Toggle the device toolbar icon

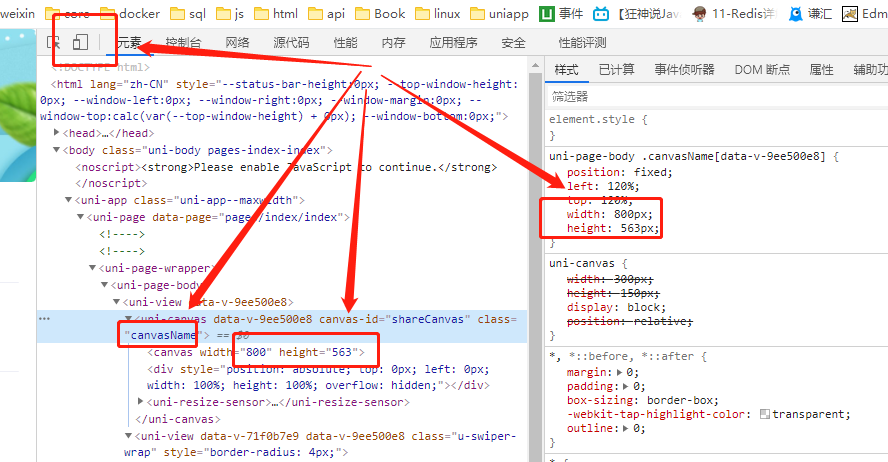(x=81, y=43)
